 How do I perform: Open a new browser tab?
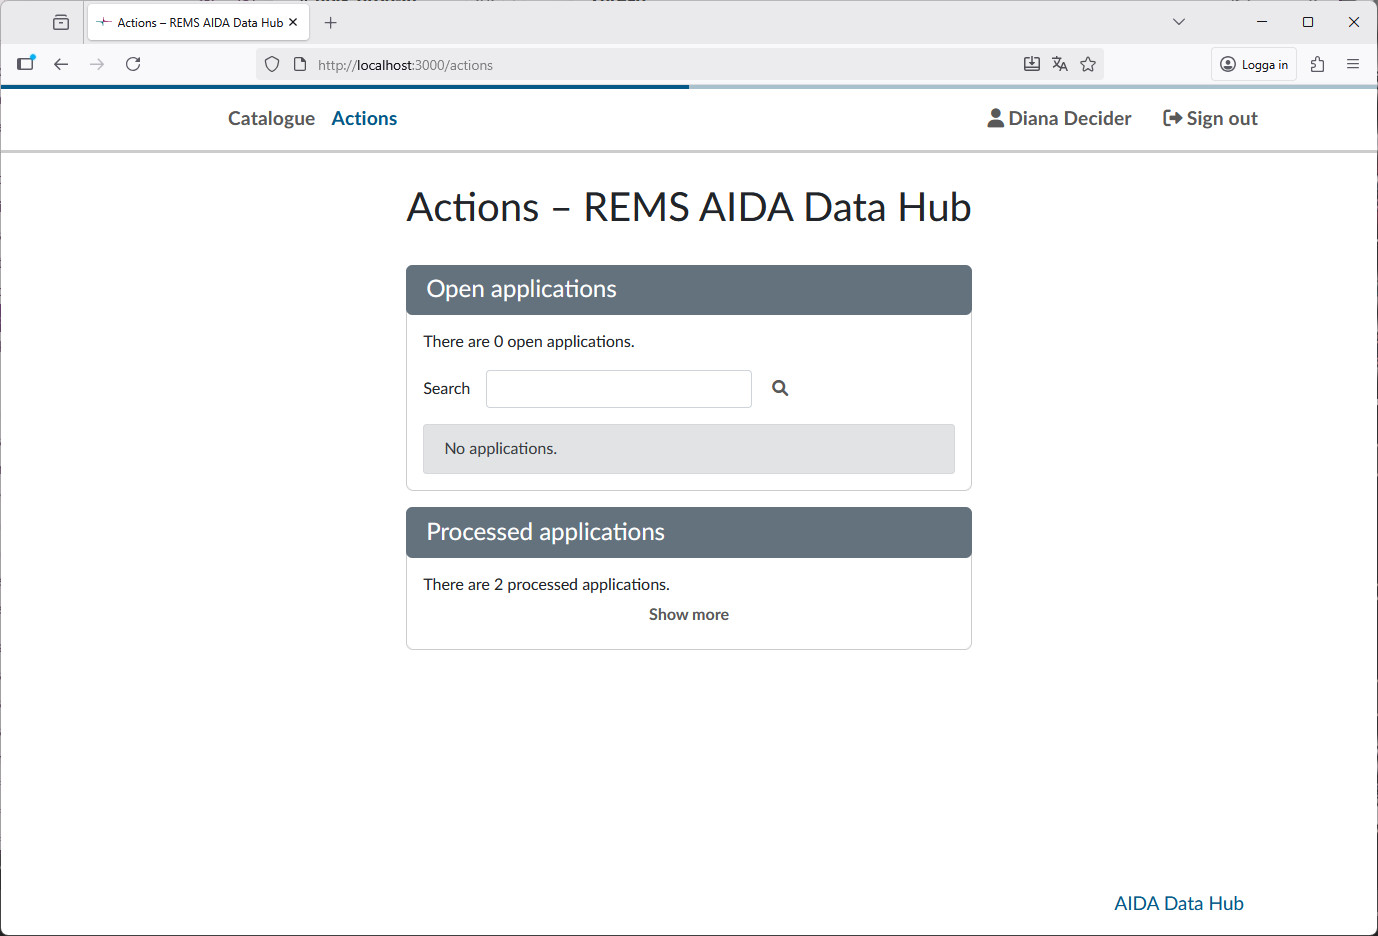point(330,21)
